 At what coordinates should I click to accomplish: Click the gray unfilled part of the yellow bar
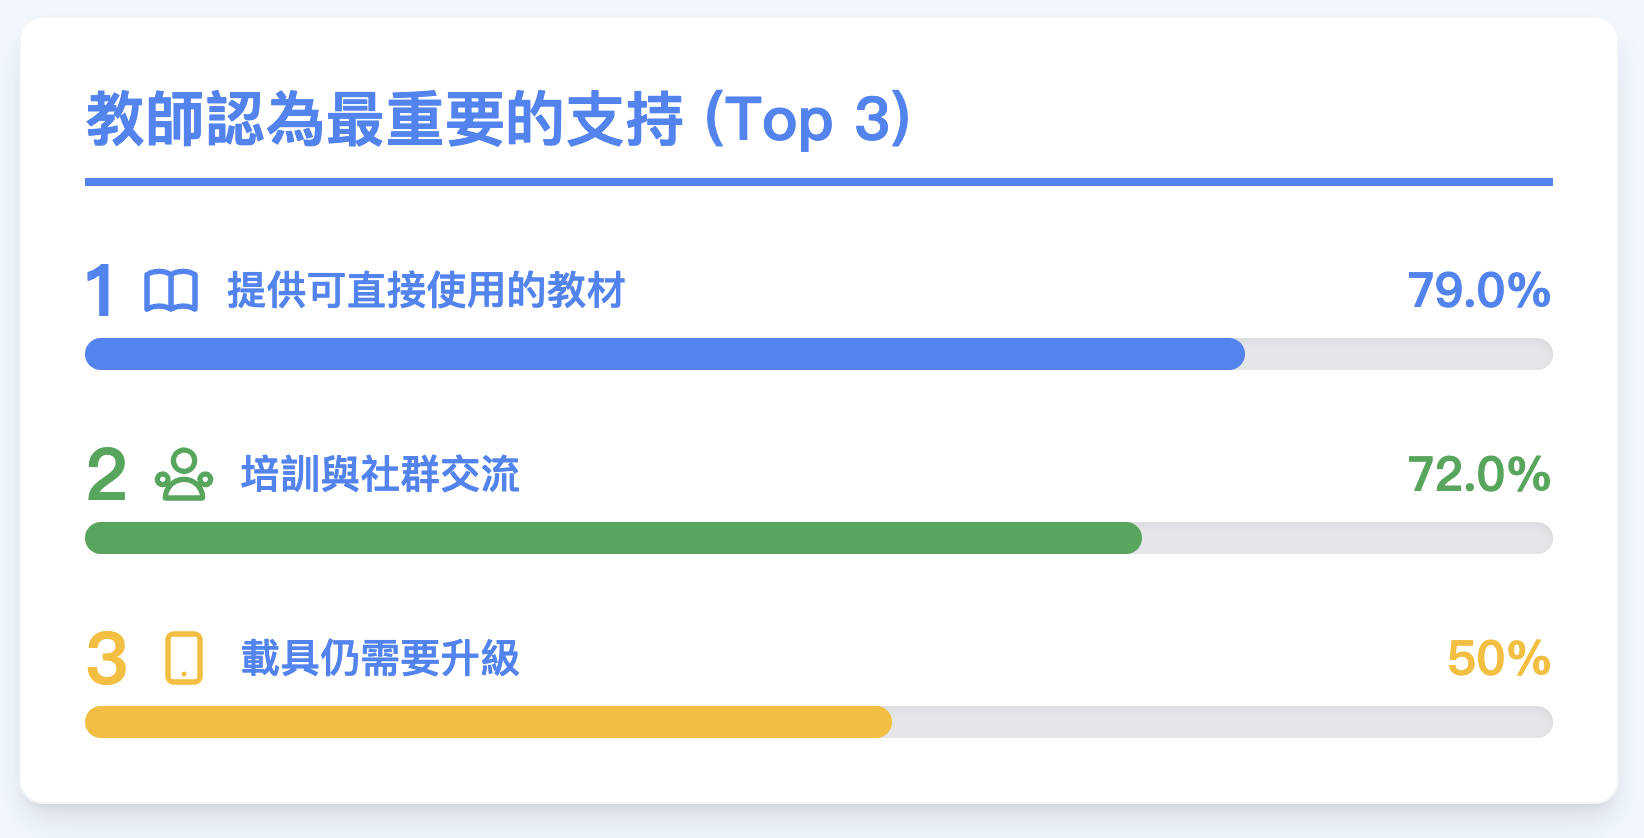(x=1221, y=722)
